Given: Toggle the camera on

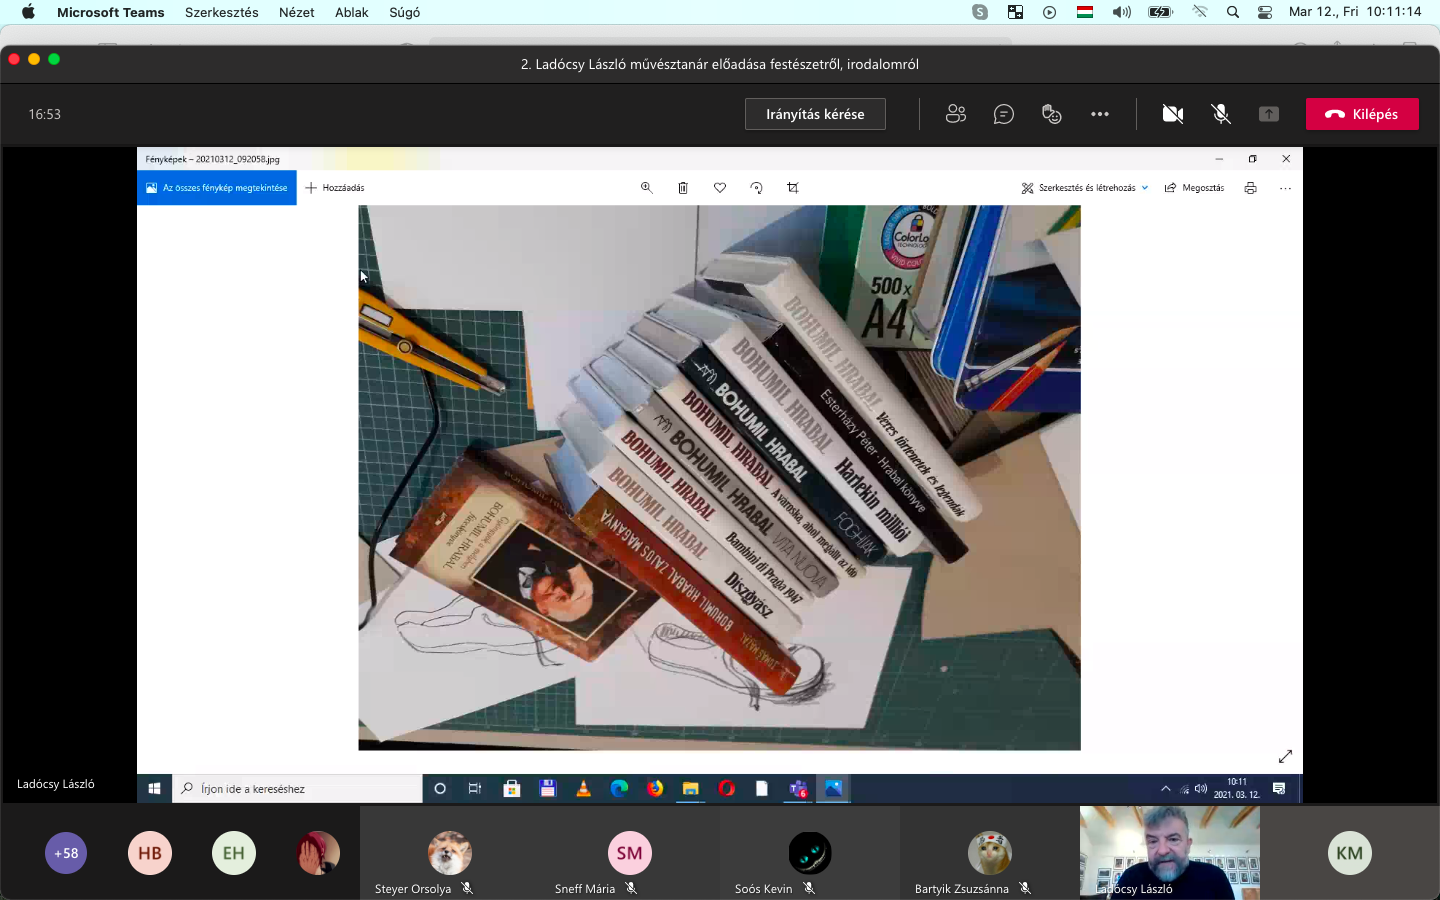Looking at the screenshot, I should click(x=1173, y=114).
